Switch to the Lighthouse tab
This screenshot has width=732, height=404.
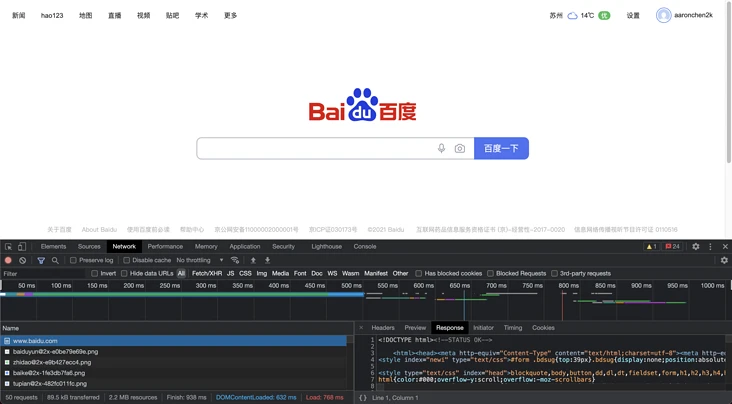tap(327, 247)
